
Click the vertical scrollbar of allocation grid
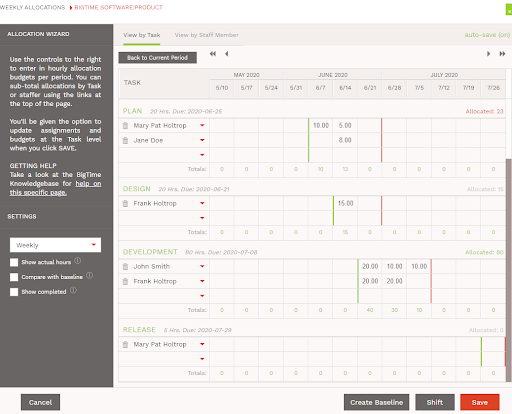(508, 270)
